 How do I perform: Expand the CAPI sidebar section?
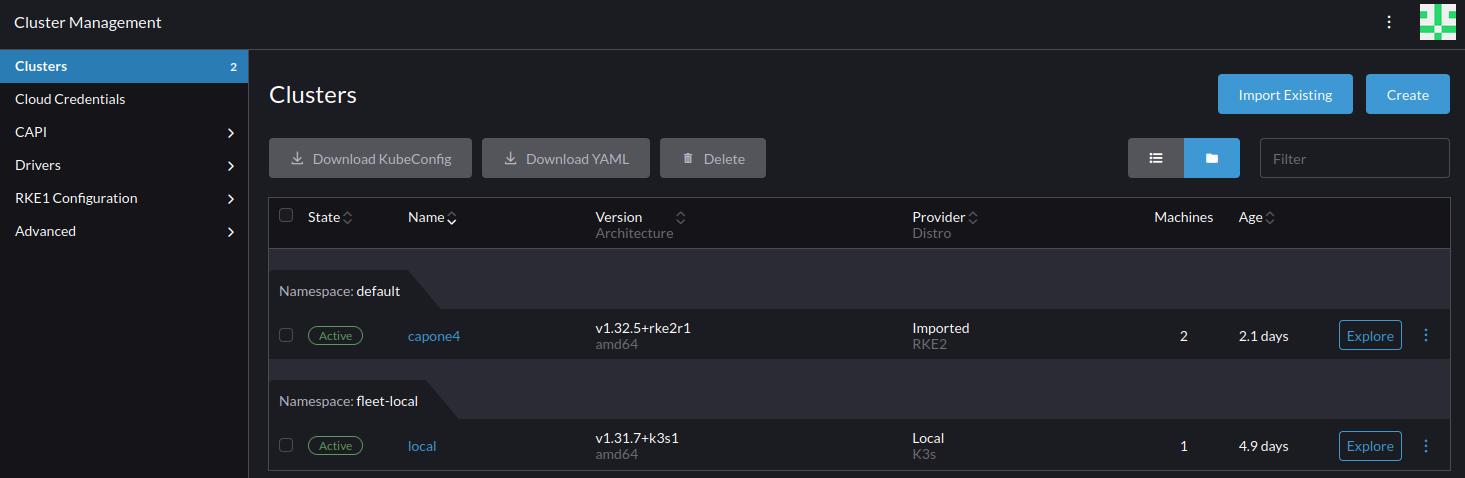pyautogui.click(x=124, y=132)
